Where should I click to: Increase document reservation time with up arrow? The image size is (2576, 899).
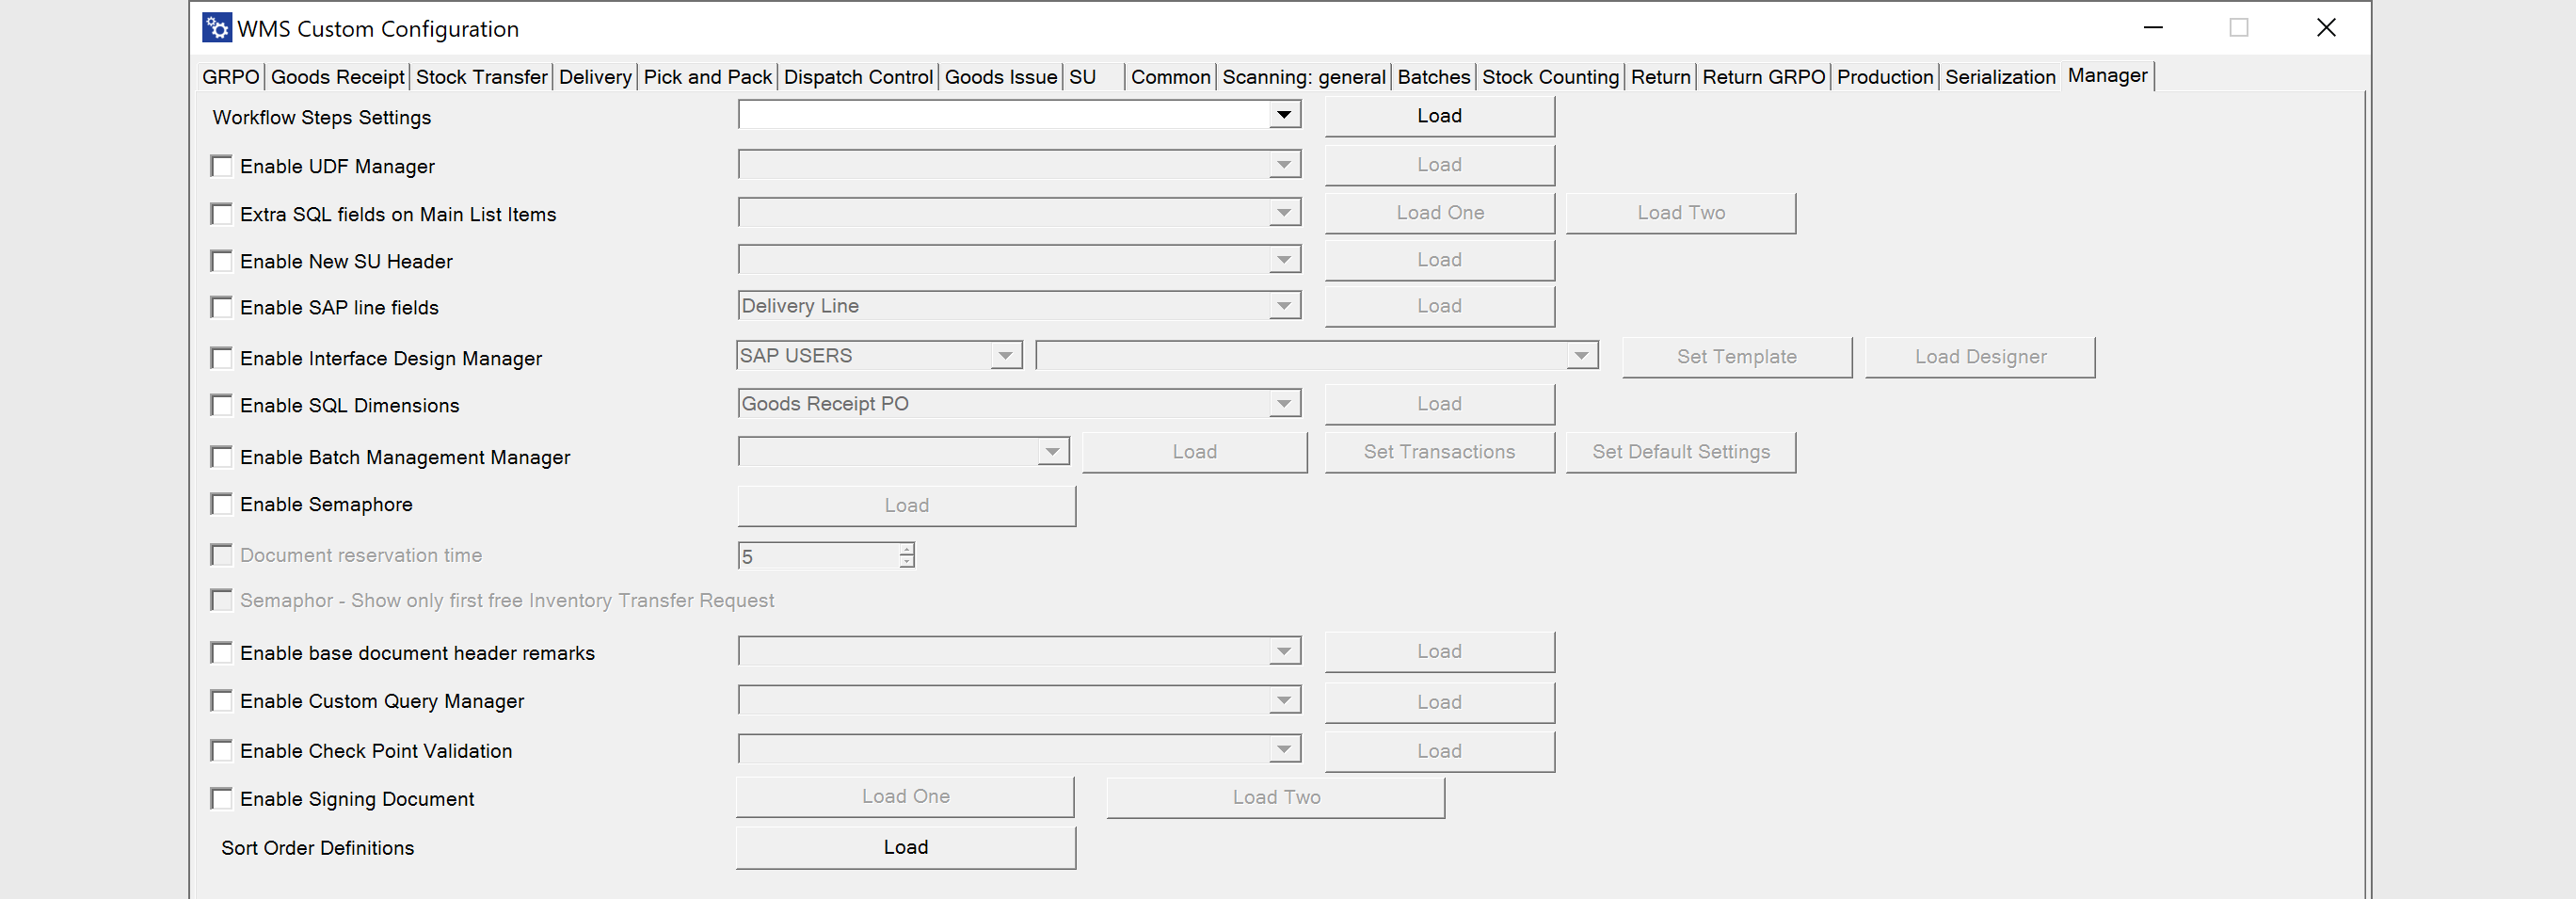point(907,549)
